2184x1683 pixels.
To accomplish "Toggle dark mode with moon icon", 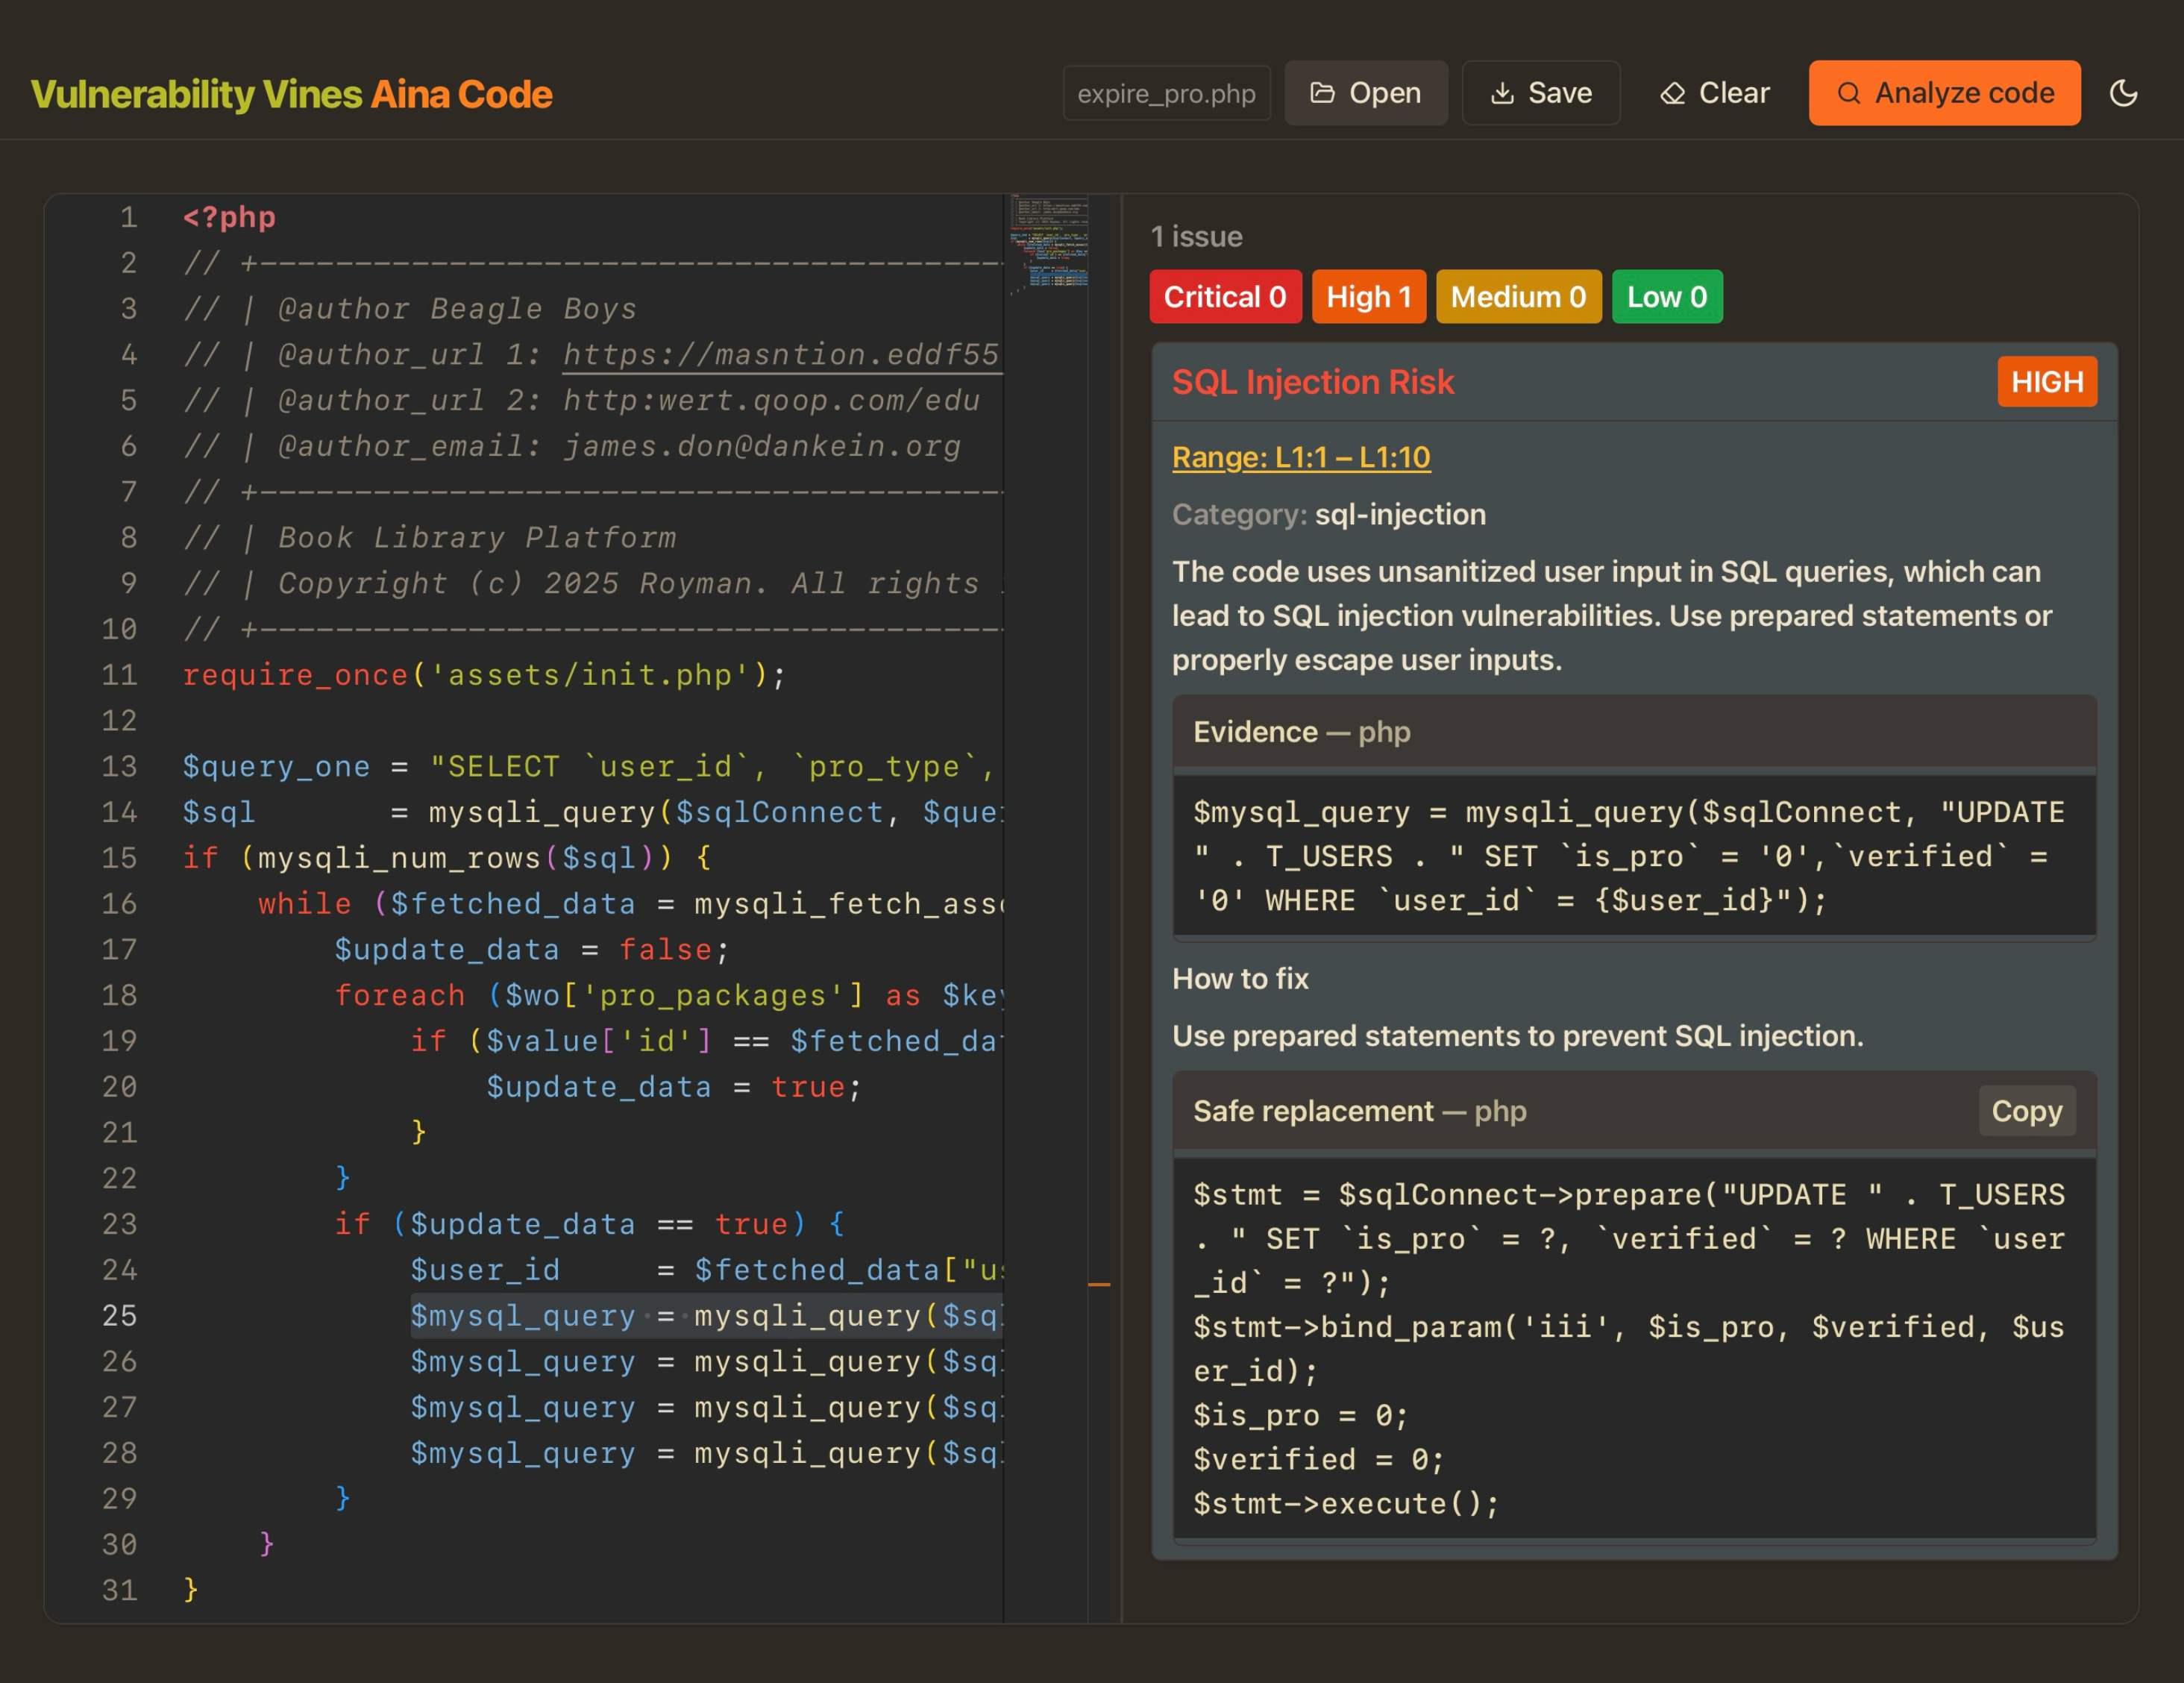I will tap(2123, 93).
